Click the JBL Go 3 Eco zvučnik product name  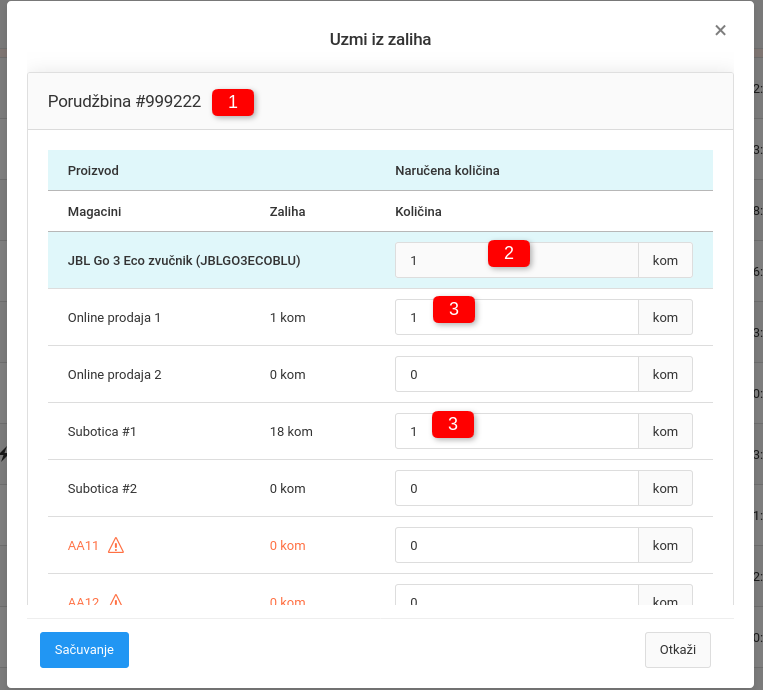(184, 260)
